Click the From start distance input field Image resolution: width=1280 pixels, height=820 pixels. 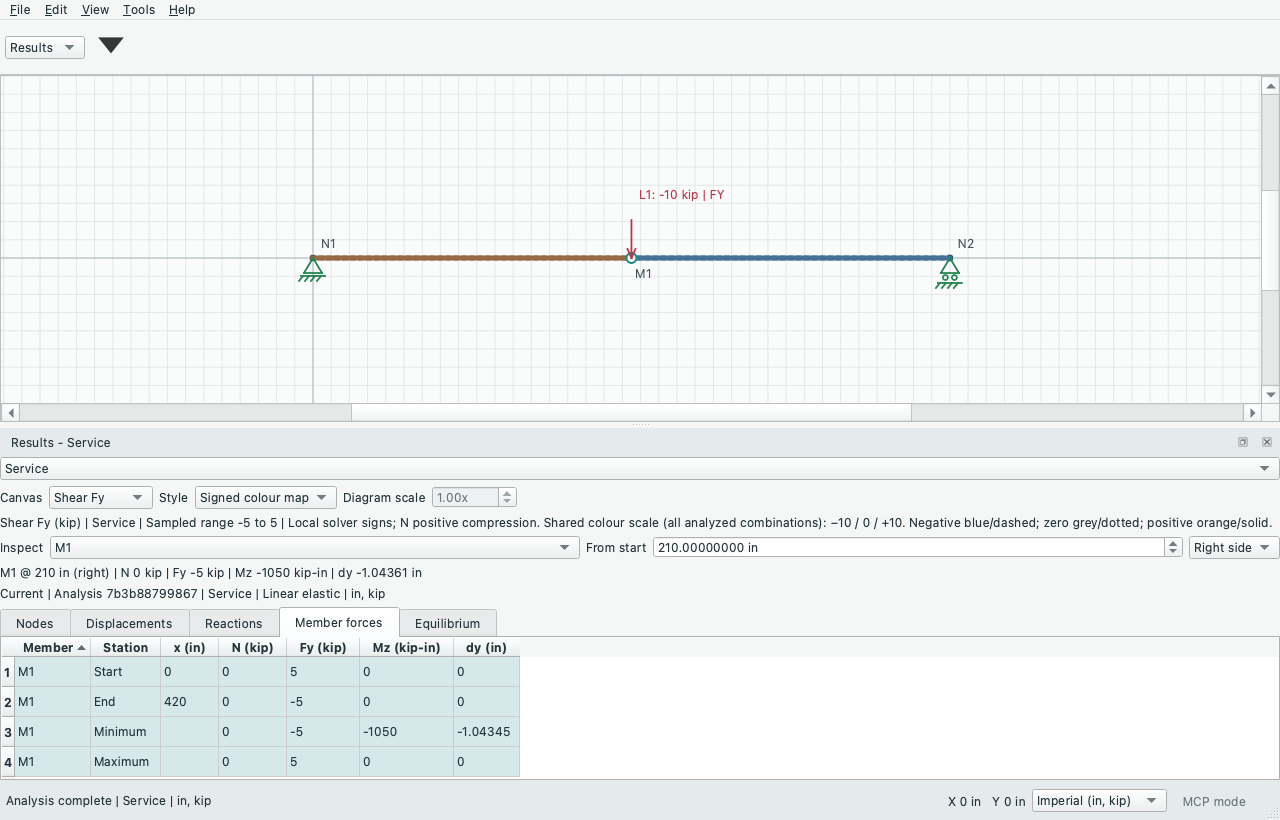pos(909,547)
